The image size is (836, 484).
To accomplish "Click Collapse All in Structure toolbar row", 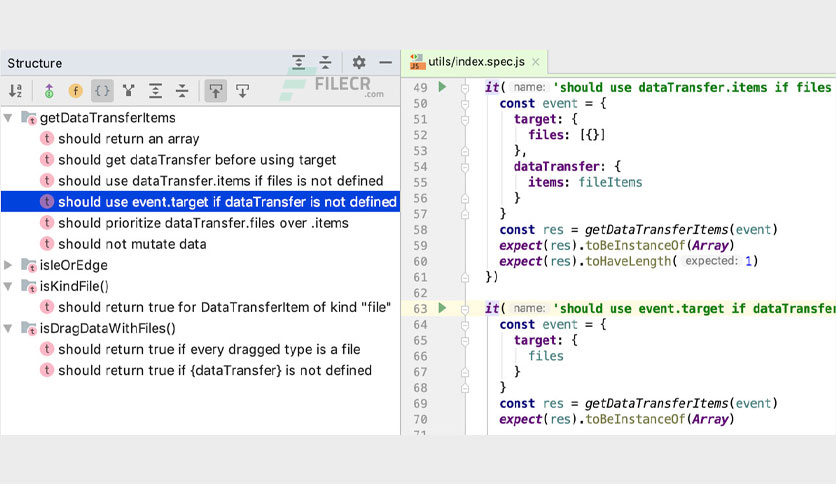I will tap(182, 91).
